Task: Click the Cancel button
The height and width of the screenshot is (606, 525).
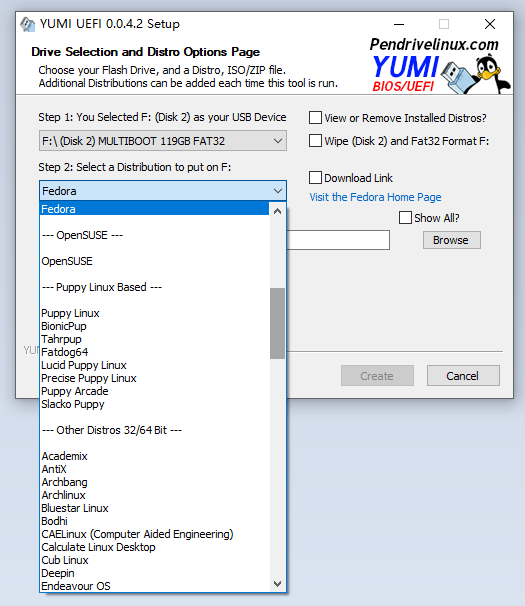Action: point(463,376)
